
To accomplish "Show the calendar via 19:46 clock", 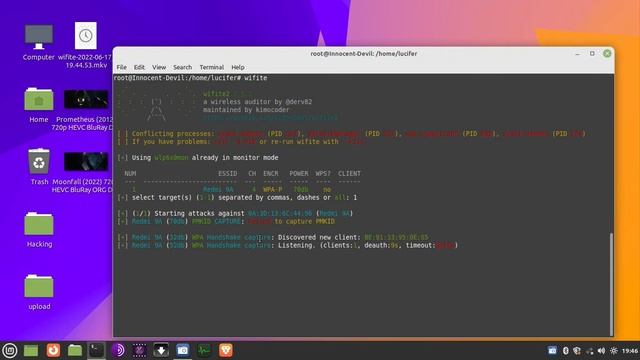I will (630, 351).
